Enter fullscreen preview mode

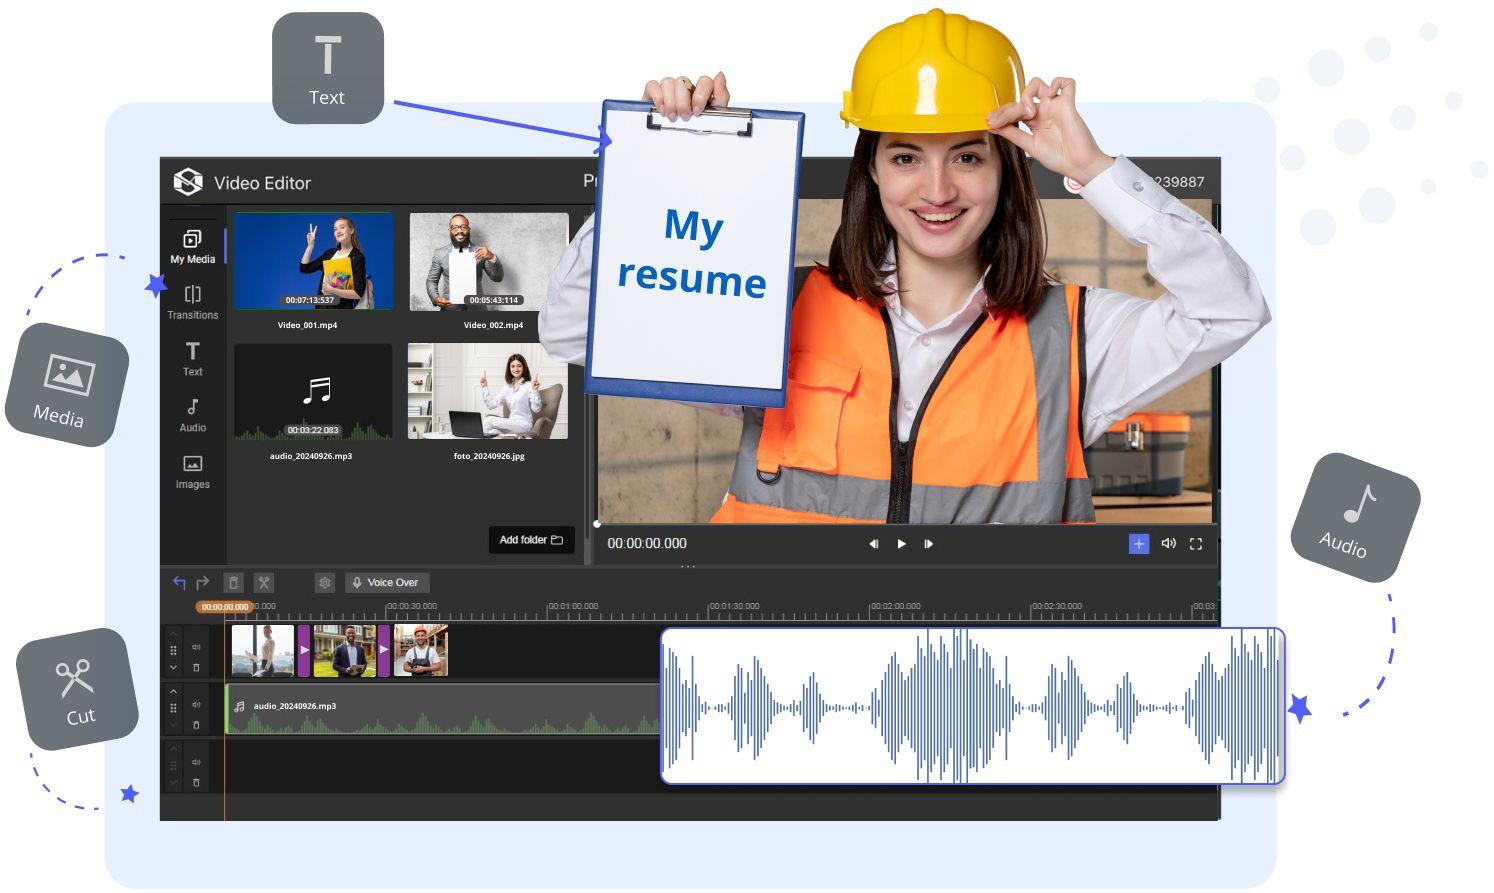click(1195, 544)
